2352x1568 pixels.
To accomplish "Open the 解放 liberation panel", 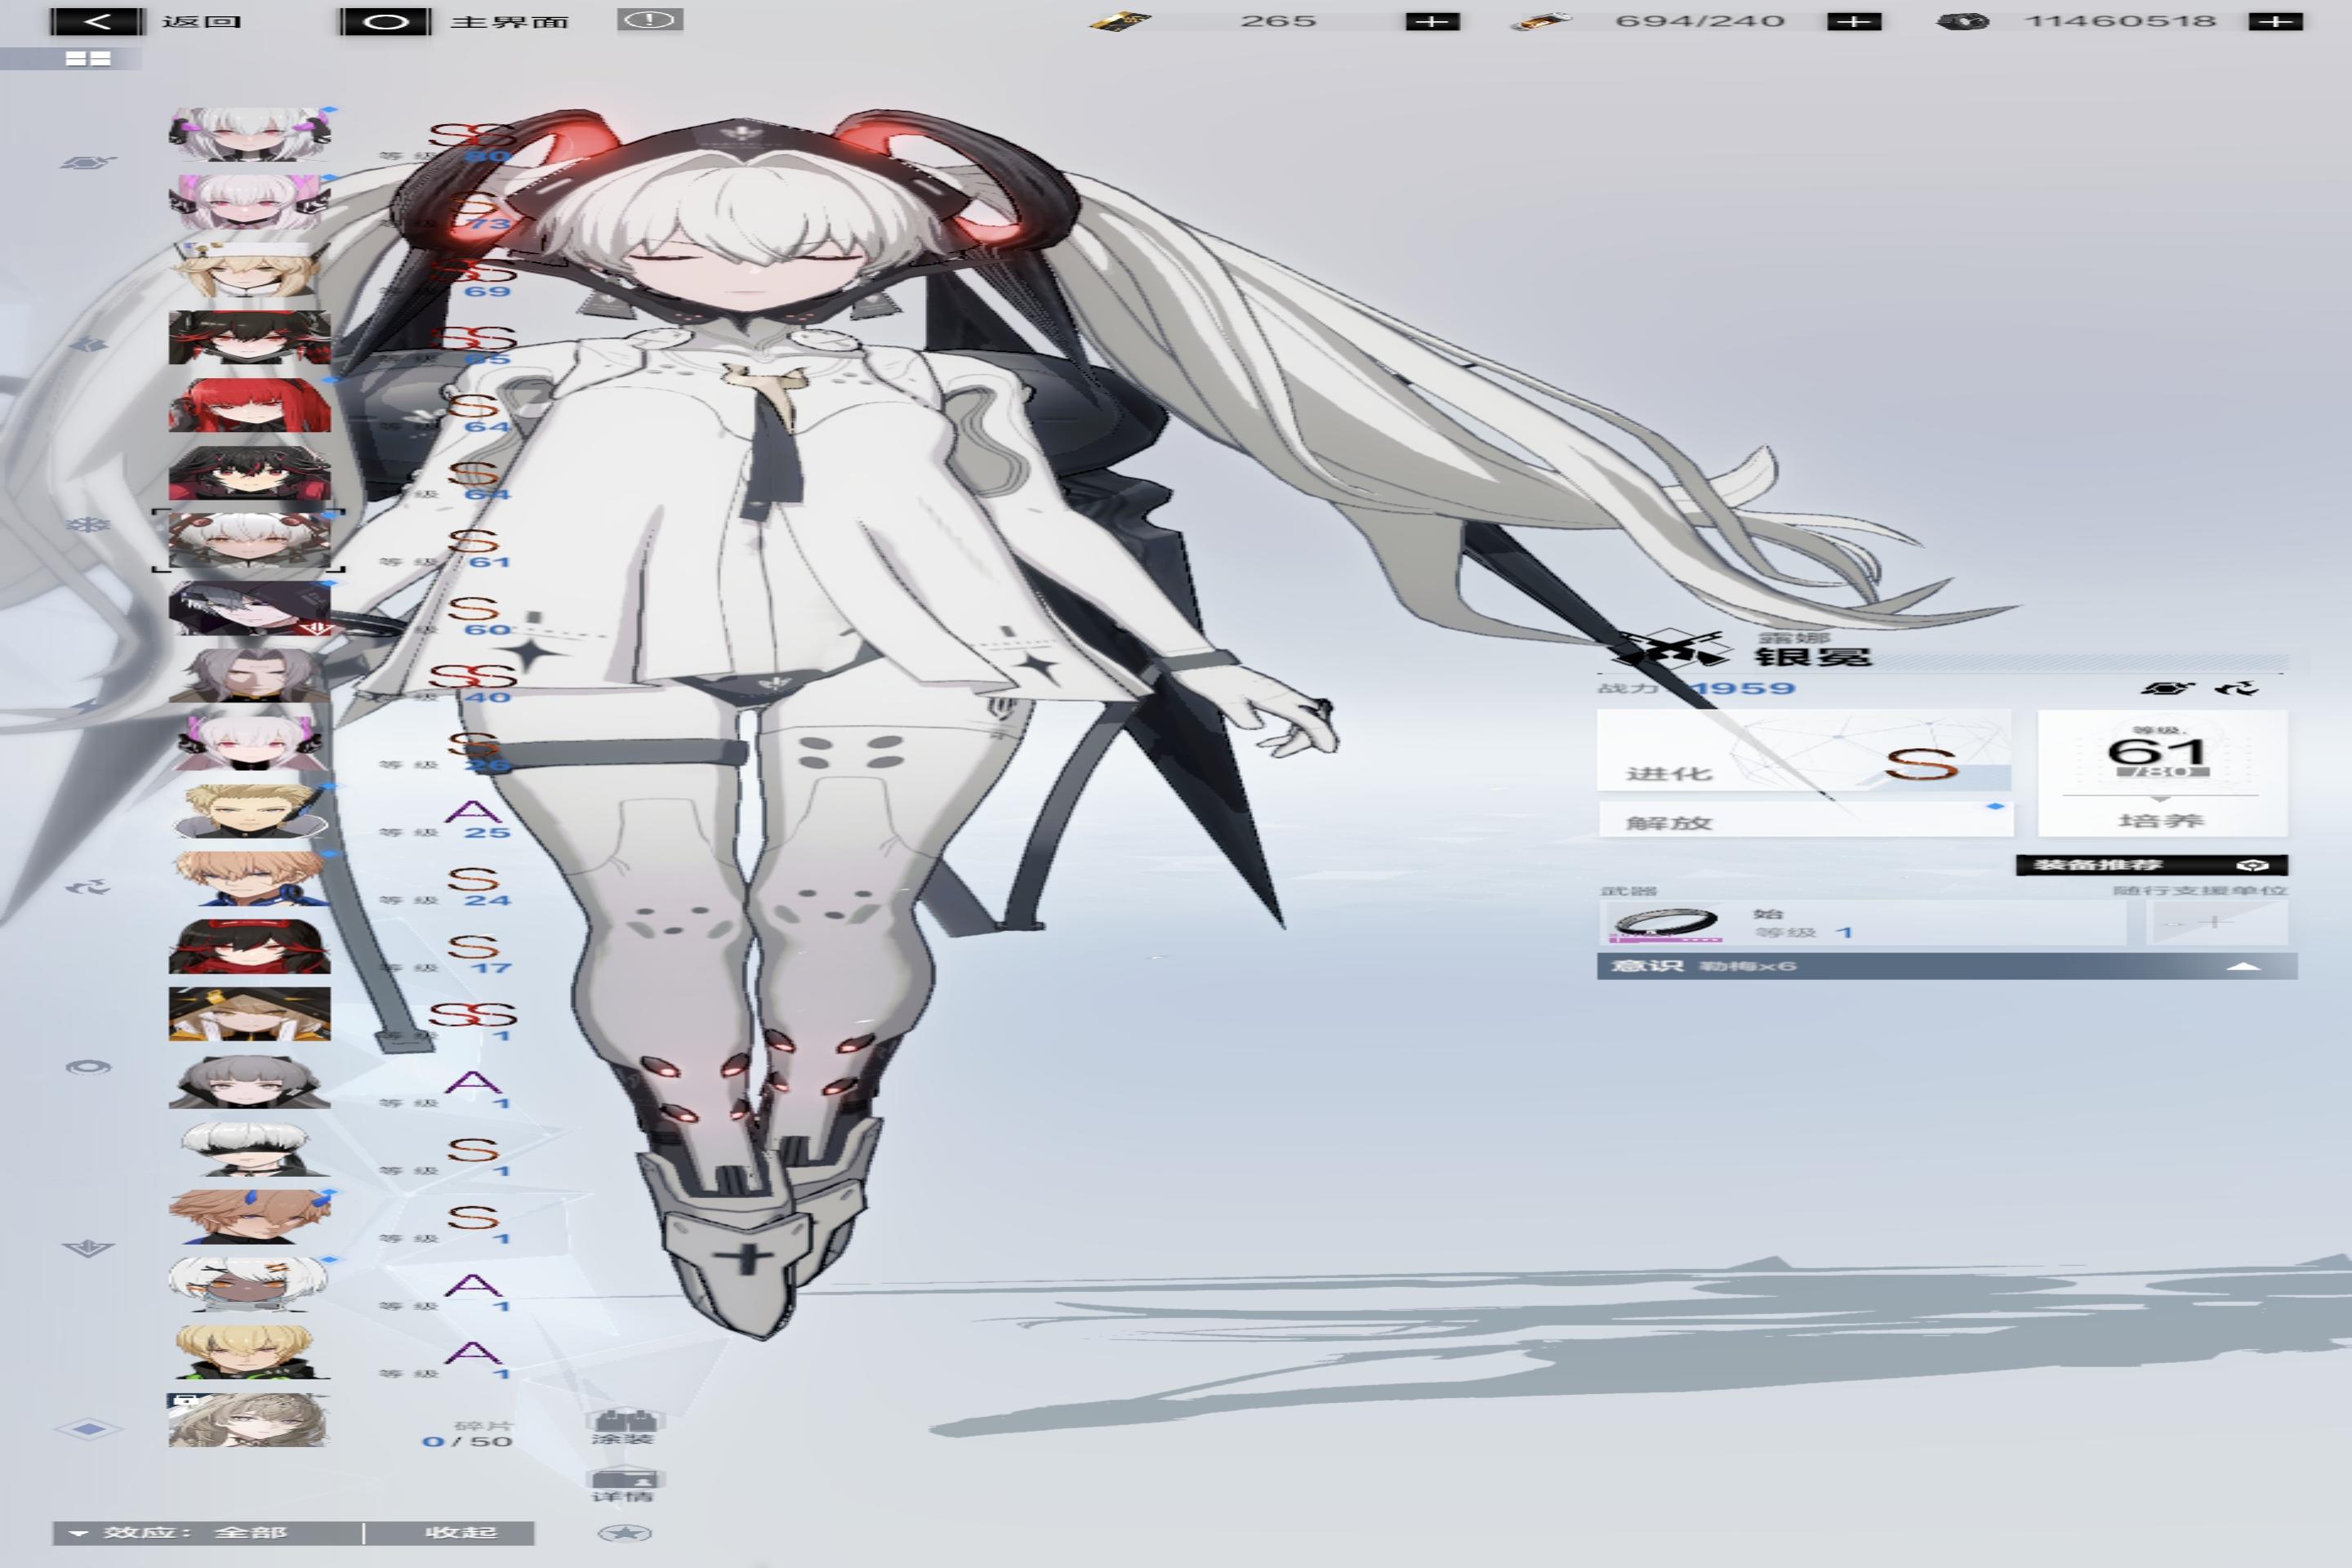I will click(x=1805, y=819).
